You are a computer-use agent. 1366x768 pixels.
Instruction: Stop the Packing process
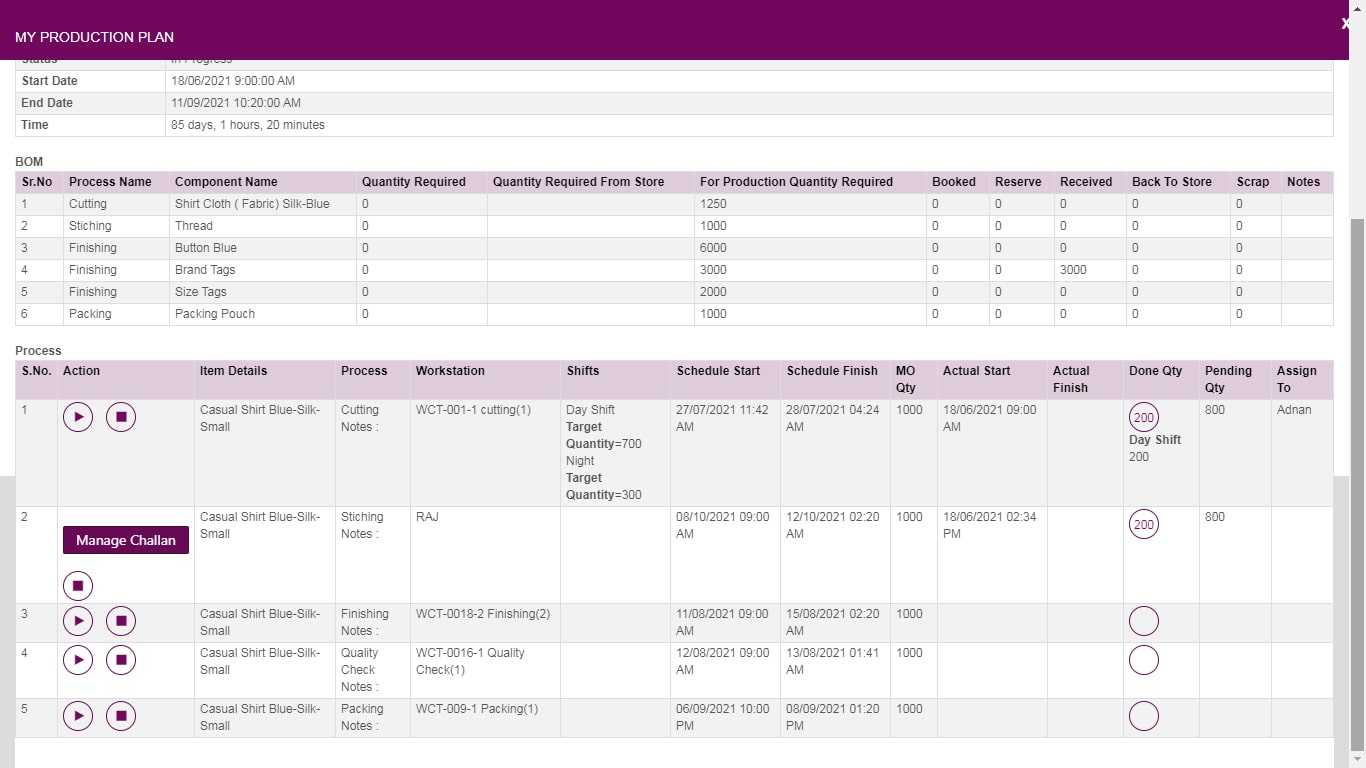coord(121,716)
